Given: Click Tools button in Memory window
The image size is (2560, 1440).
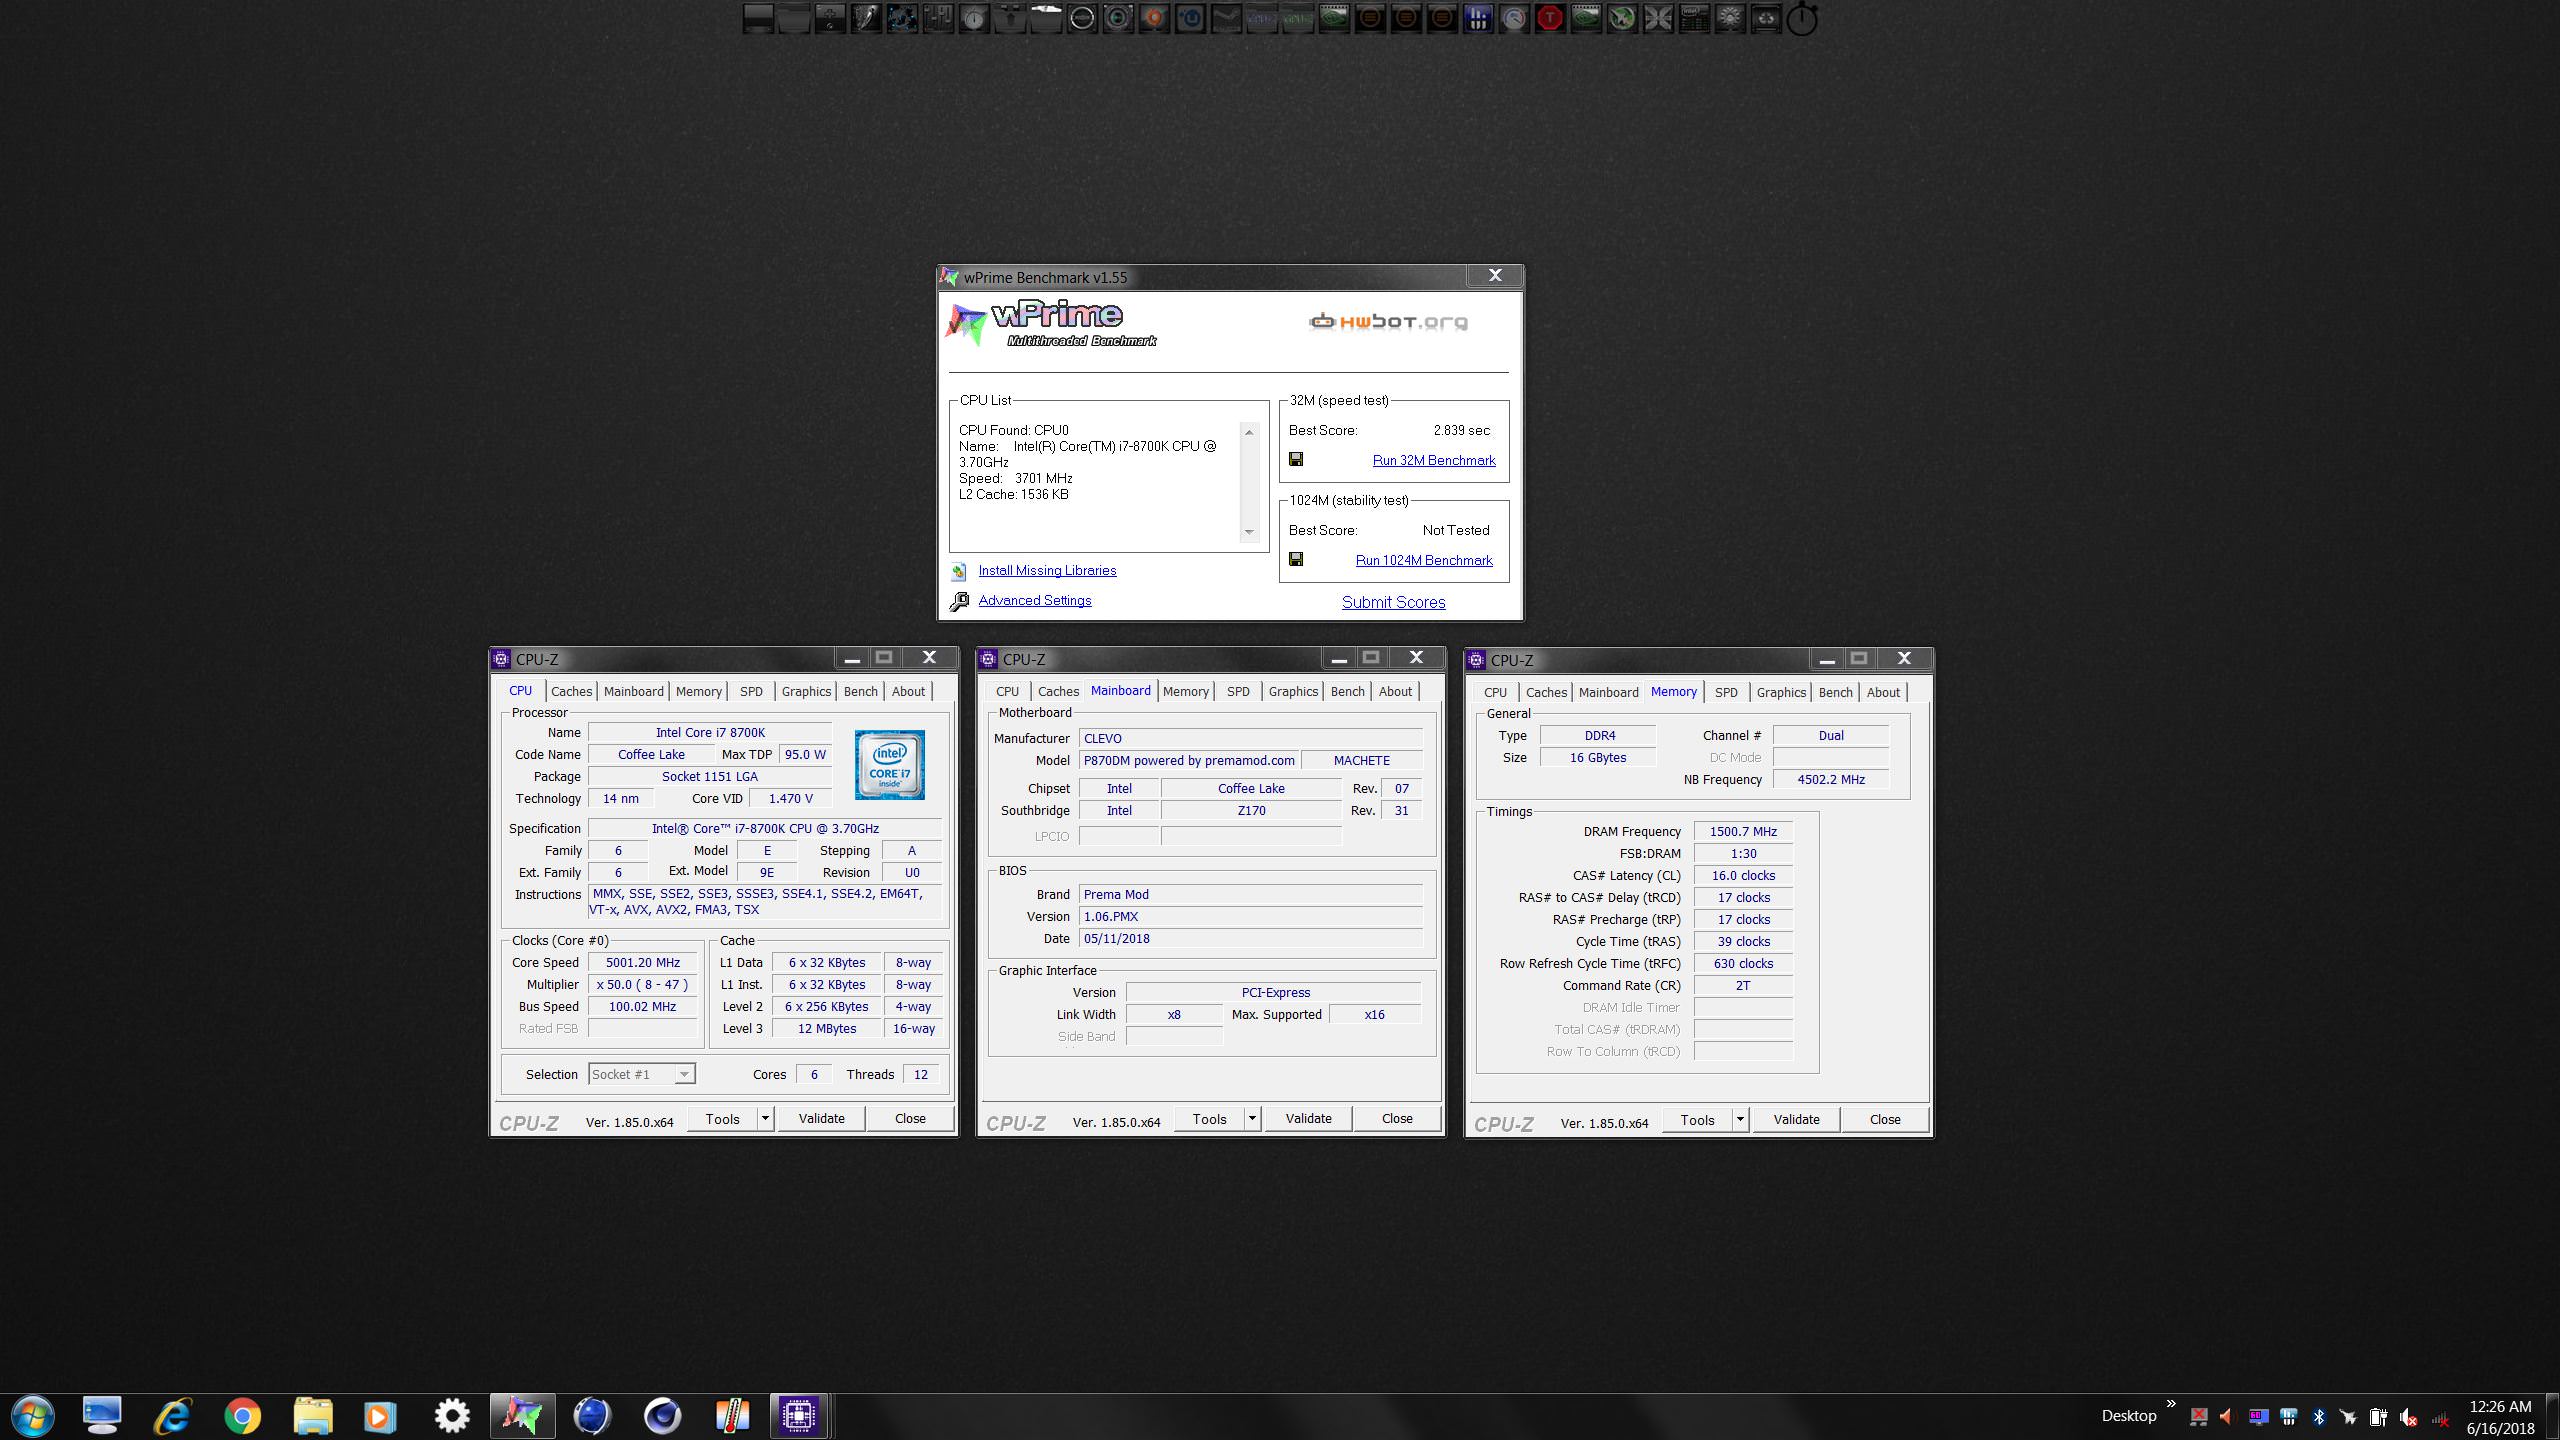Looking at the screenshot, I should point(1697,1119).
